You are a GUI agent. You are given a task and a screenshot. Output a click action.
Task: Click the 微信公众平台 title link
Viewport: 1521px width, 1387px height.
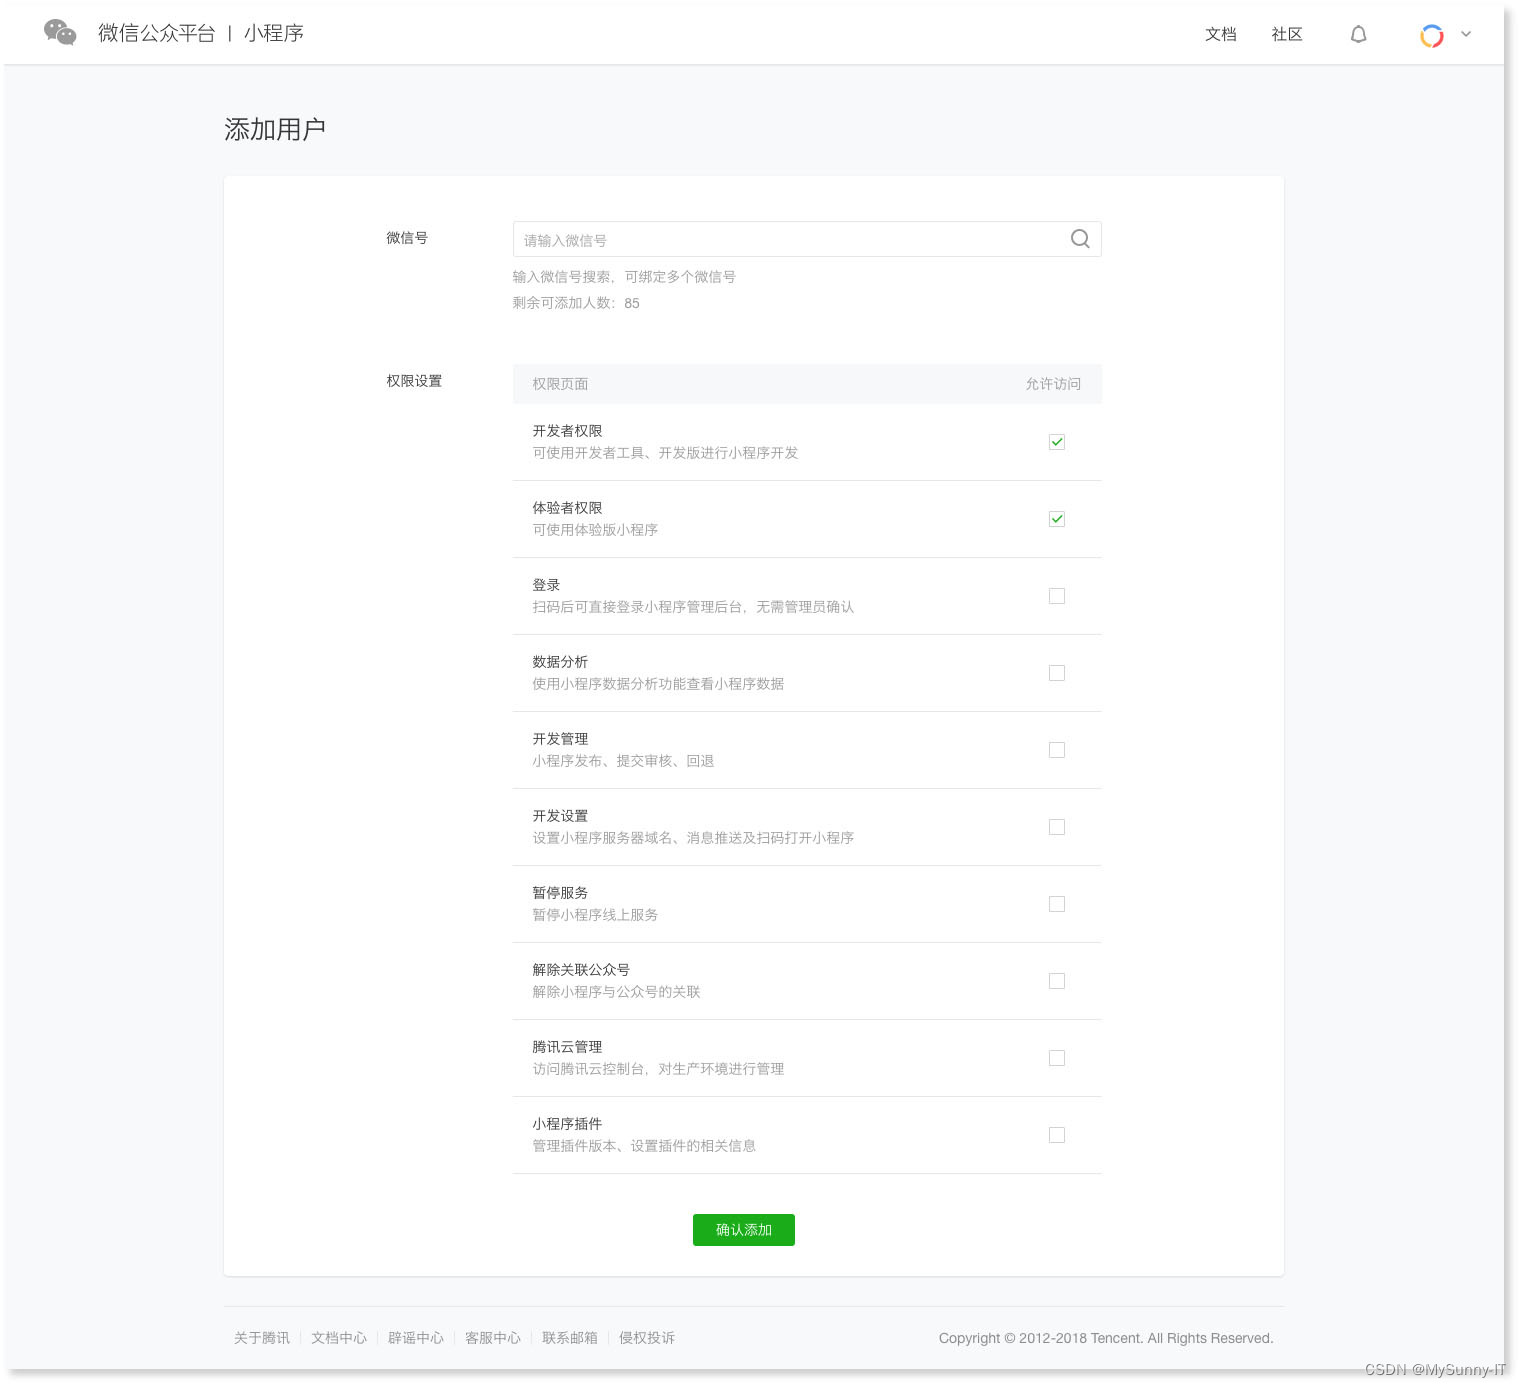point(157,33)
